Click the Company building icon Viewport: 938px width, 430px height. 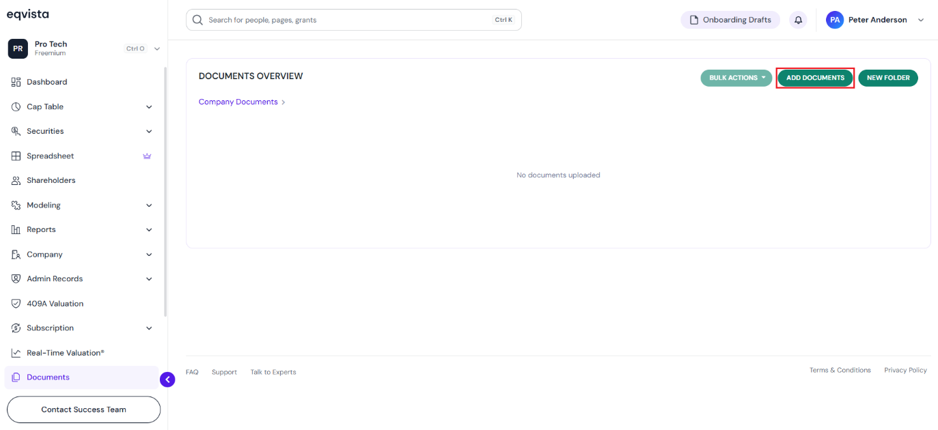click(x=16, y=254)
